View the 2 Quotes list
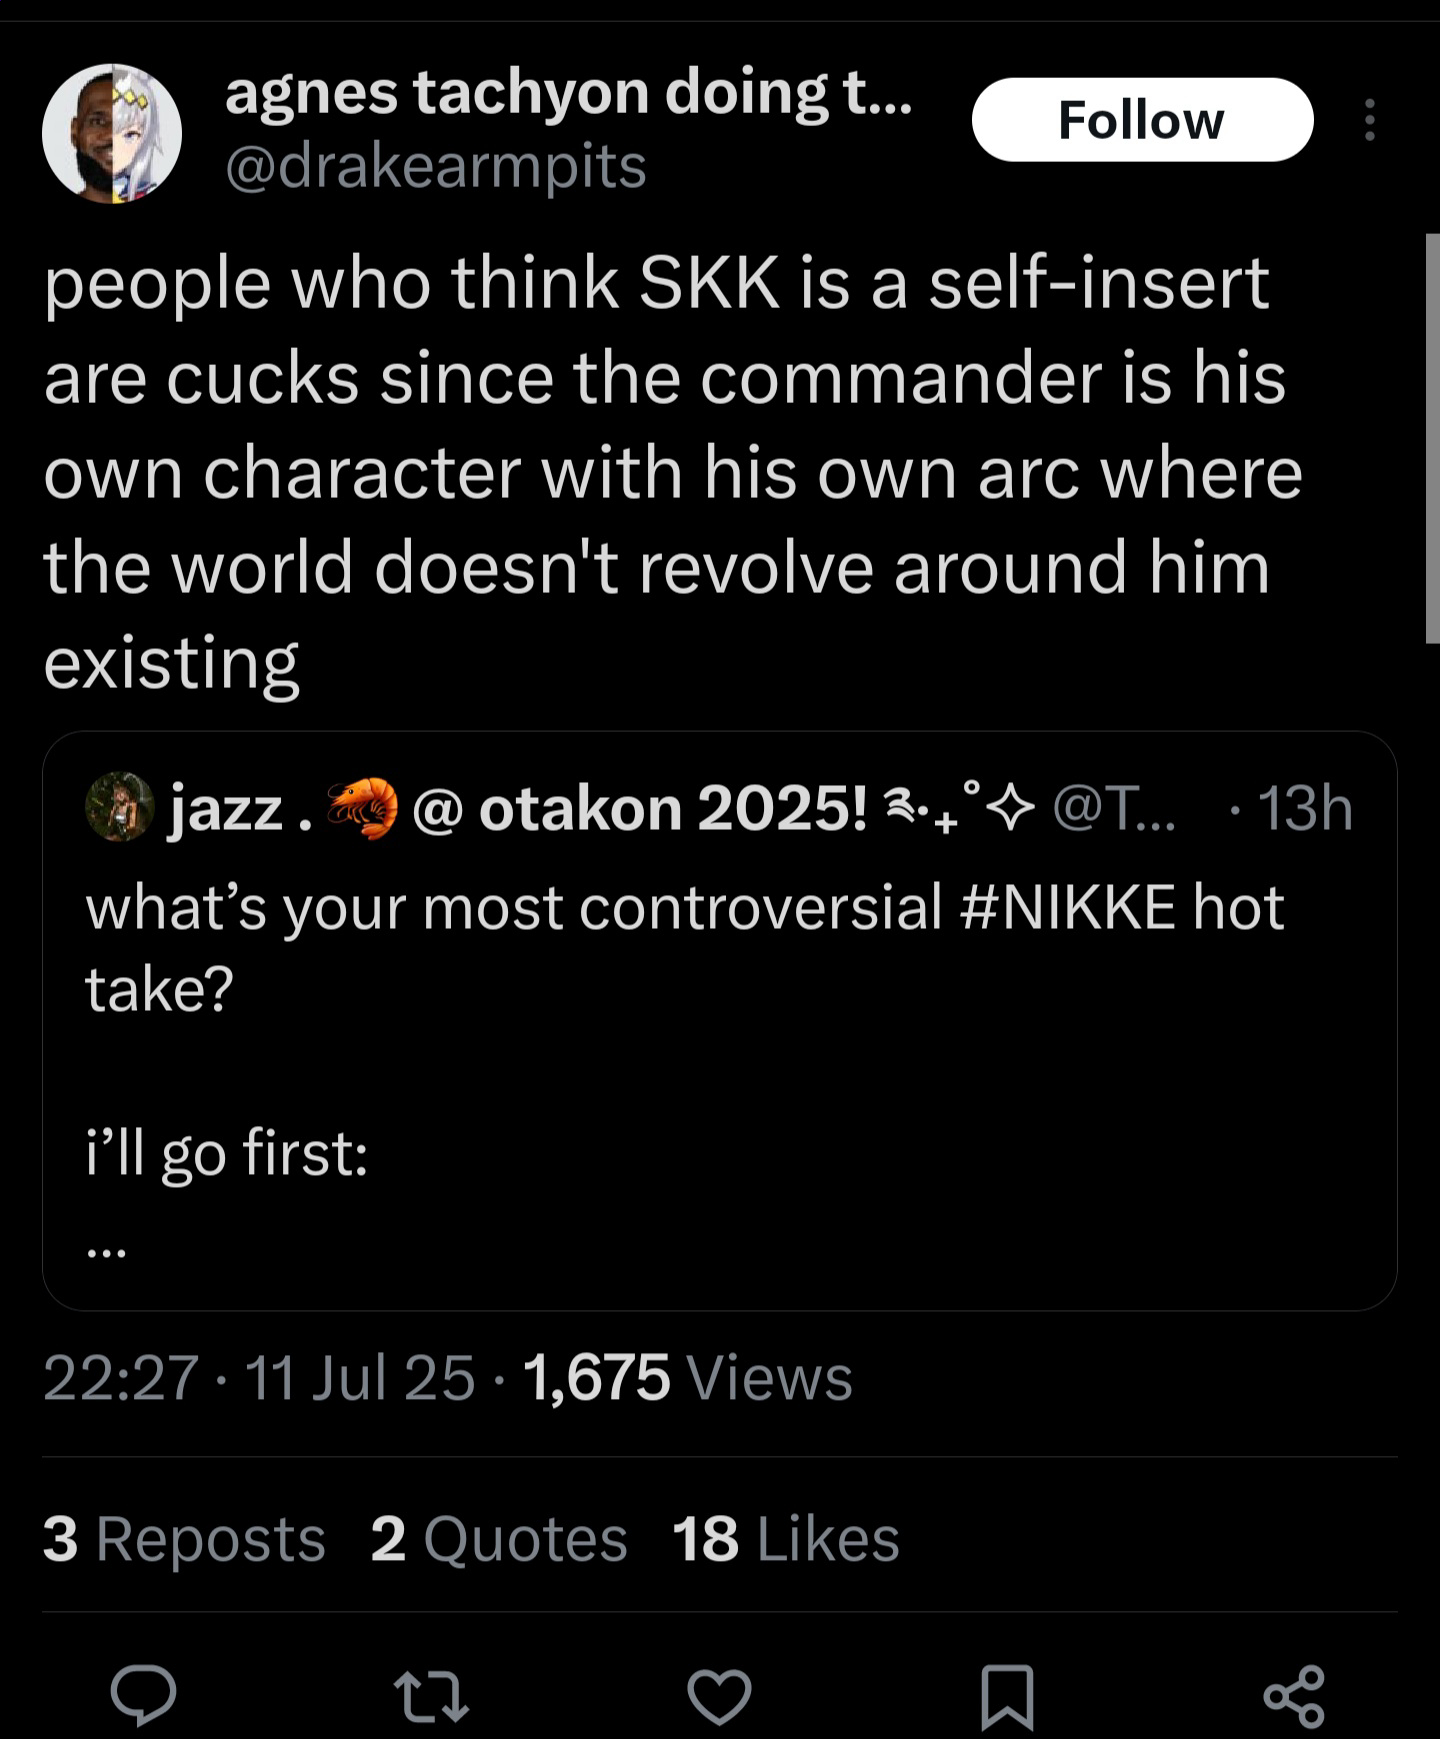Screen dimensions: 1440x1739 (499, 1538)
